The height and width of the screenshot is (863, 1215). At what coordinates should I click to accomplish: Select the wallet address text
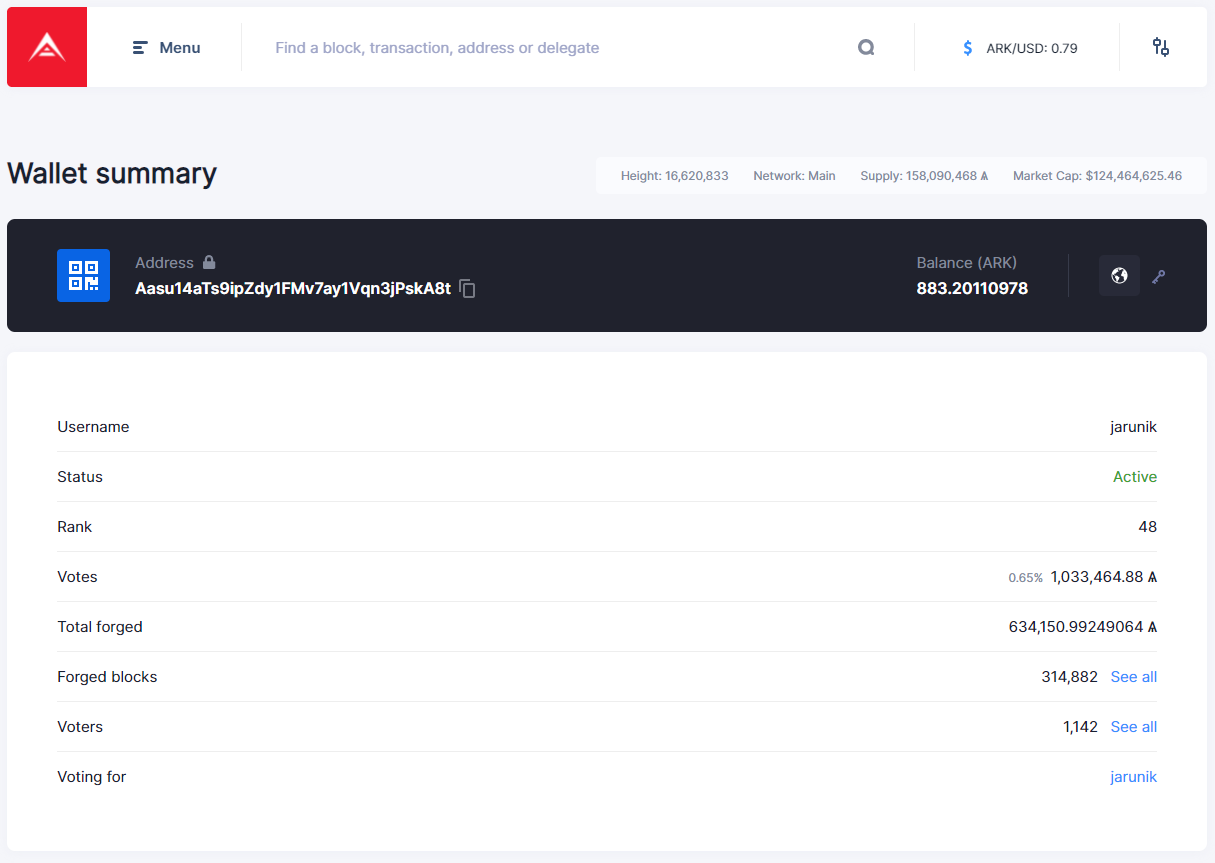(293, 289)
